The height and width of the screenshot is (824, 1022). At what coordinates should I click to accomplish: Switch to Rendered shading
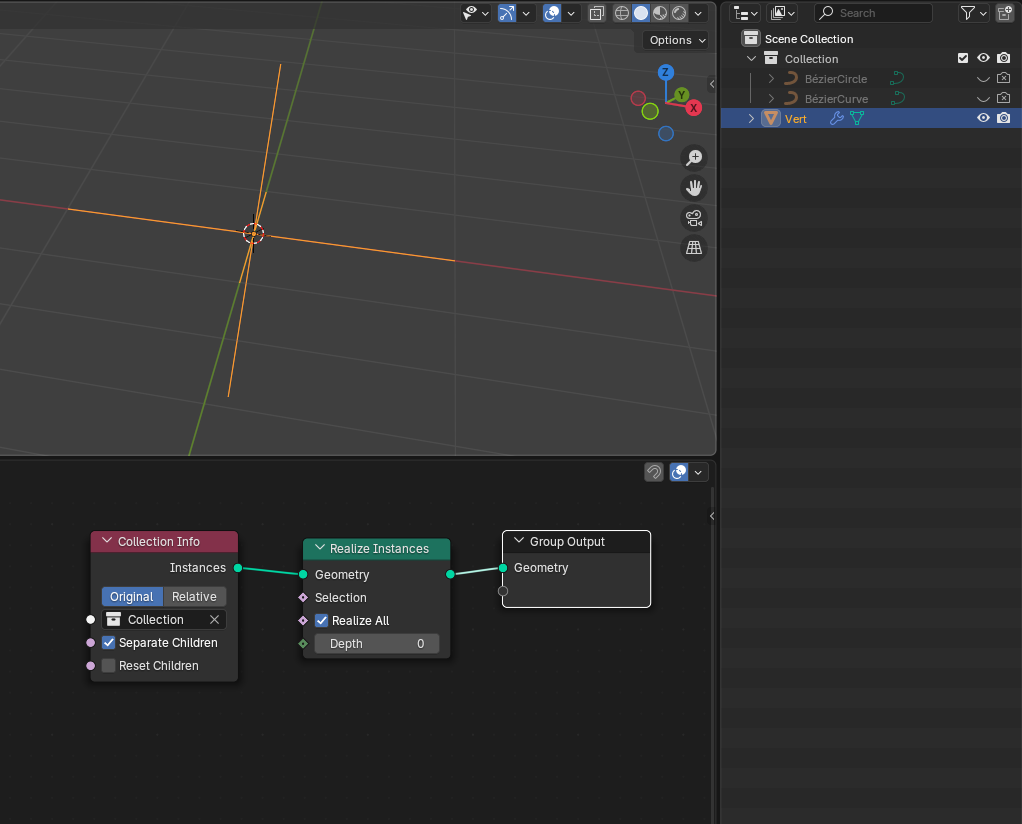679,13
